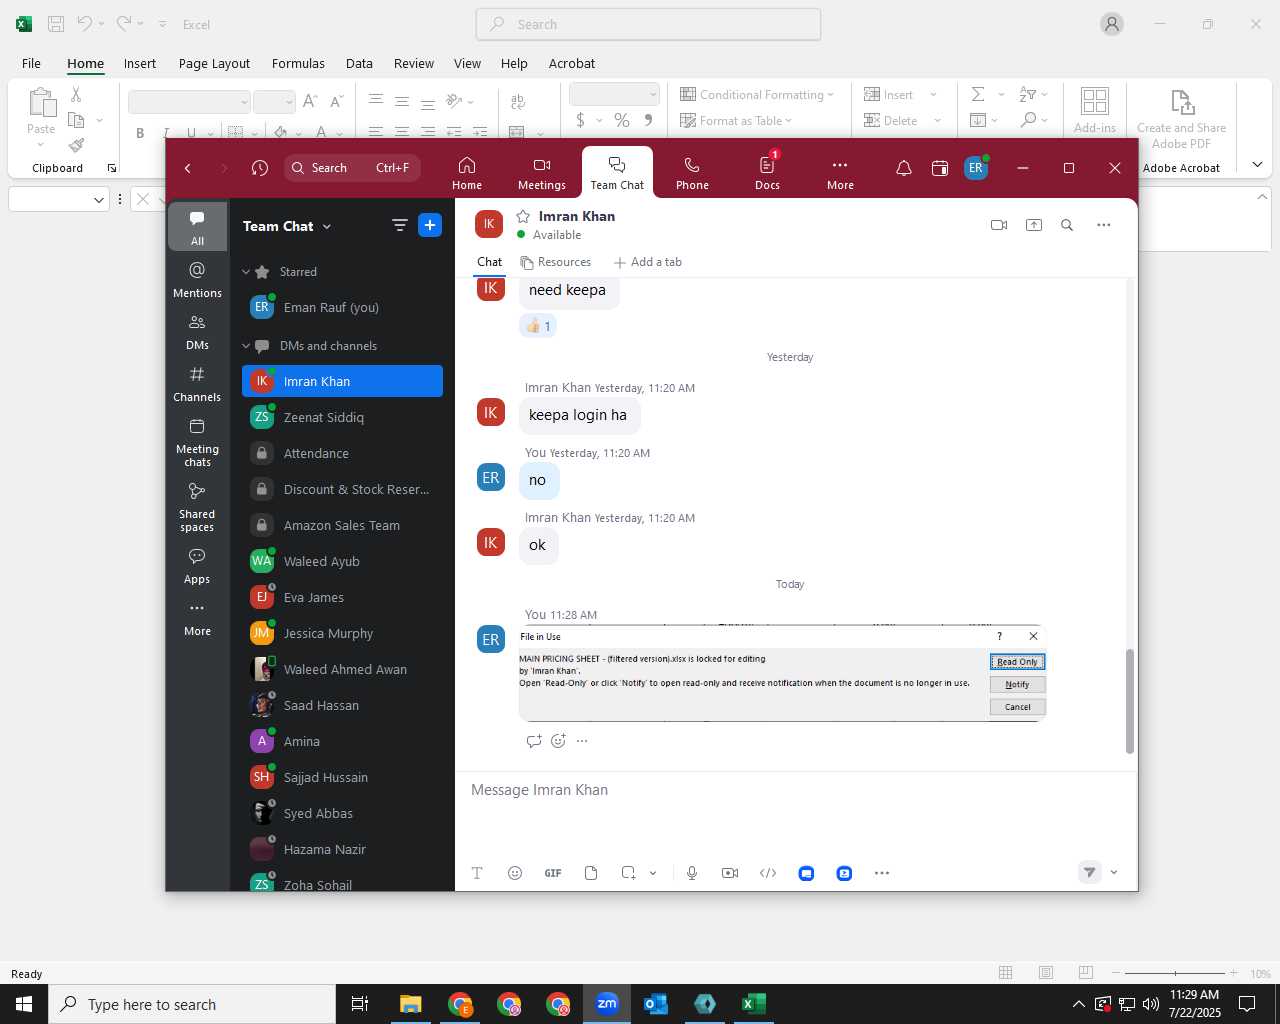Image resolution: width=1280 pixels, height=1024 pixels.
Task: Open Shared spaces in sidebar
Action: click(x=197, y=507)
